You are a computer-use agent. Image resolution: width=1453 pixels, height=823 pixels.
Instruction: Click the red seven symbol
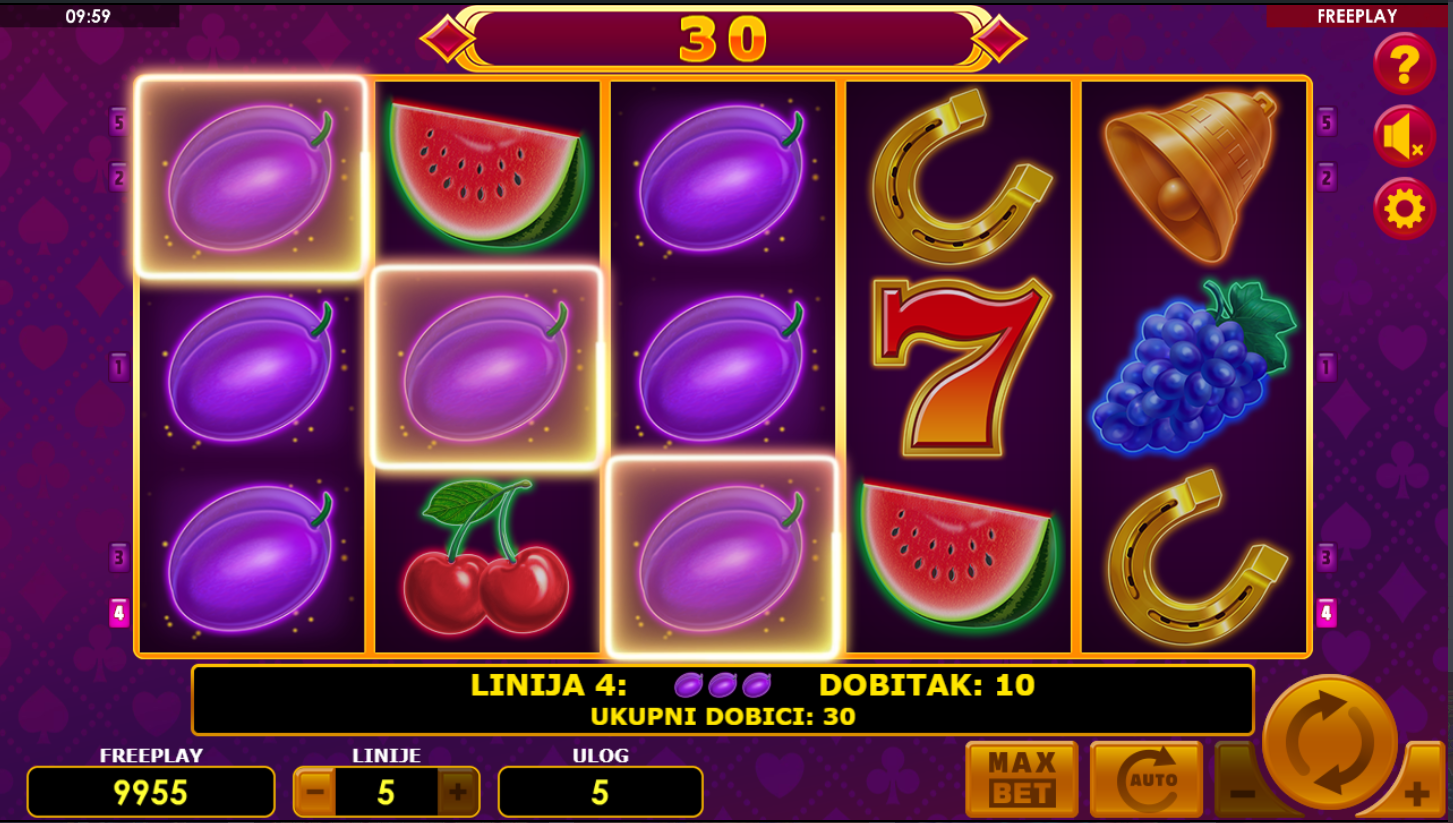[960, 366]
